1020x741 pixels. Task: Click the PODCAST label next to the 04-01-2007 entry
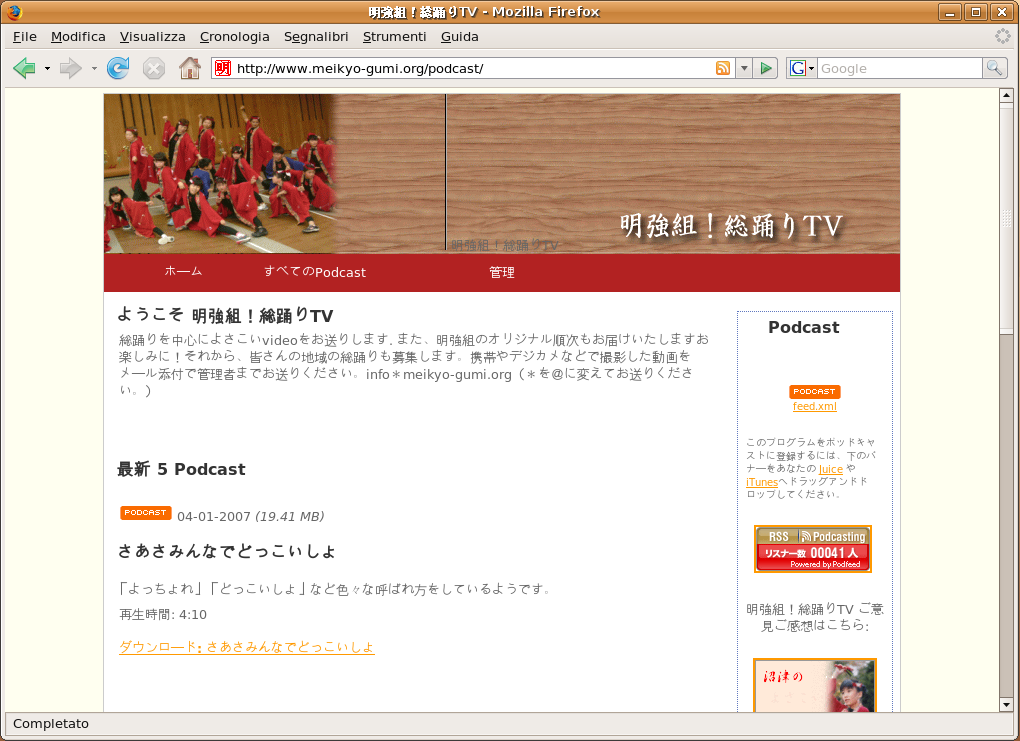tap(145, 512)
